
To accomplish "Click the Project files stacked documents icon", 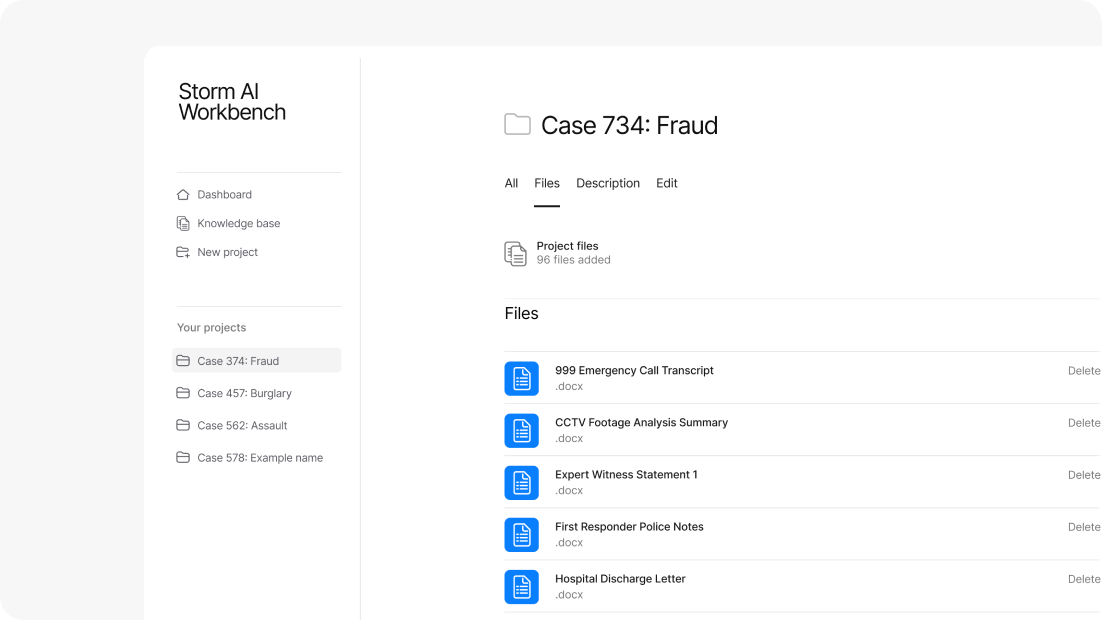I will point(515,253).
